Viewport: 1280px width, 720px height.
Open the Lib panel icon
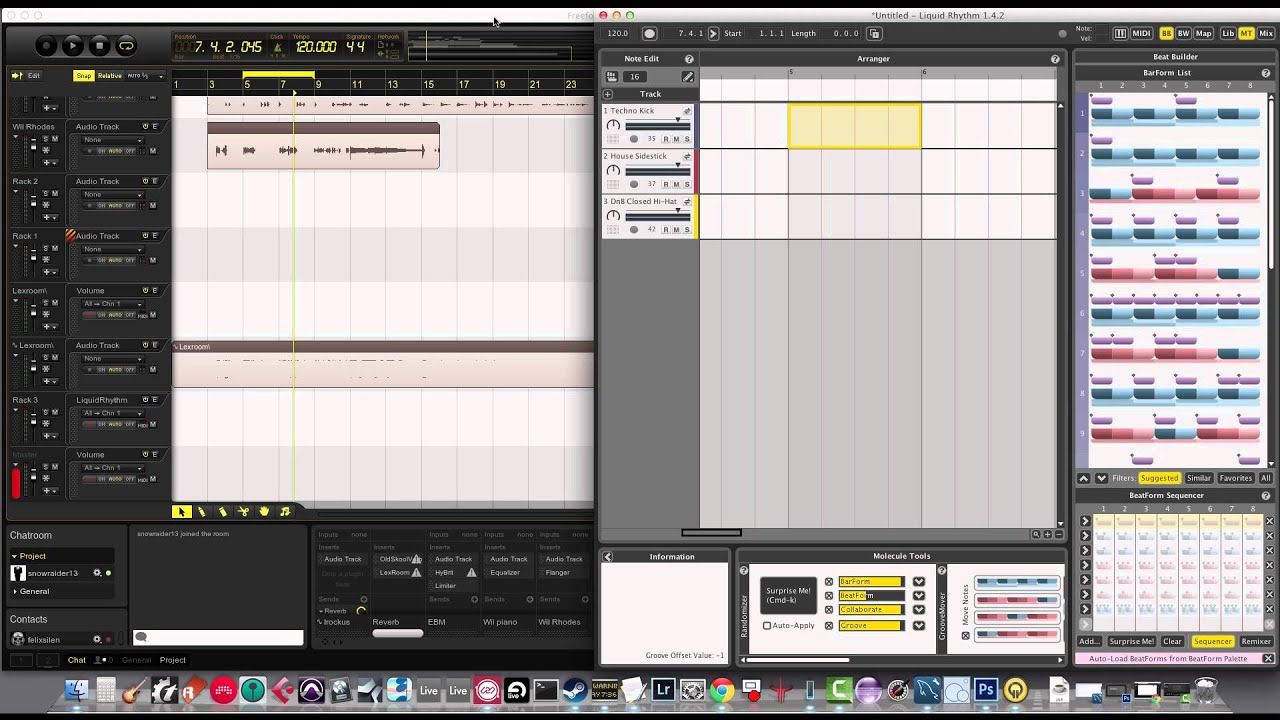coord(1228,33)
